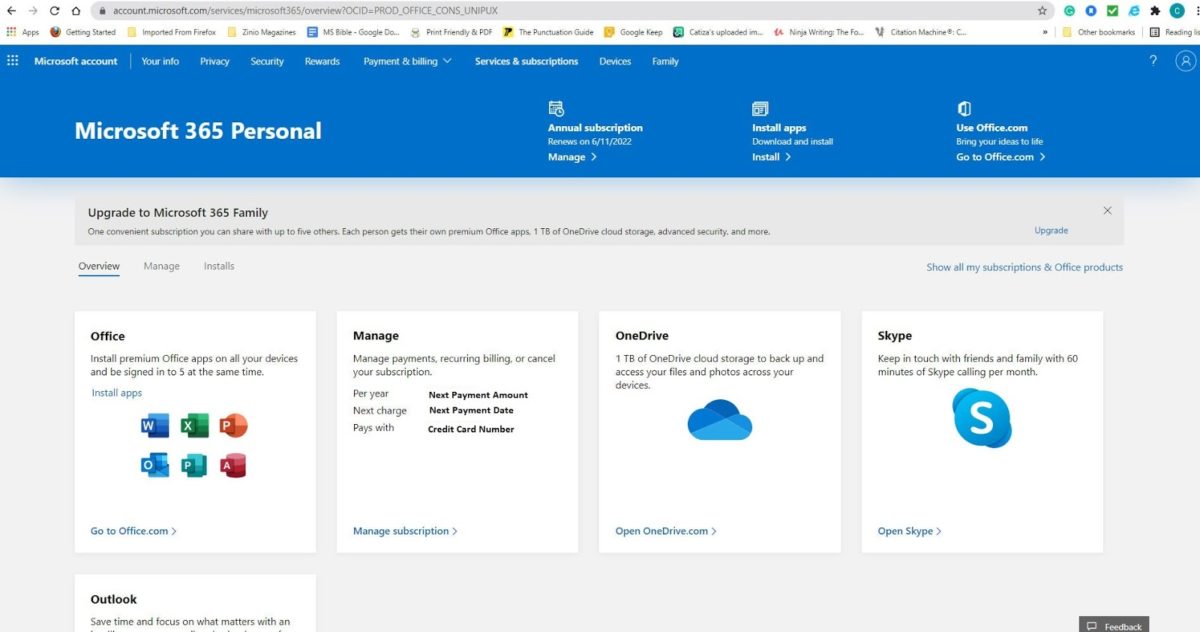Reload the page with the refresh icon
Screen dimensions: 1200x632
pyautogui.click(x=55, y=11)
